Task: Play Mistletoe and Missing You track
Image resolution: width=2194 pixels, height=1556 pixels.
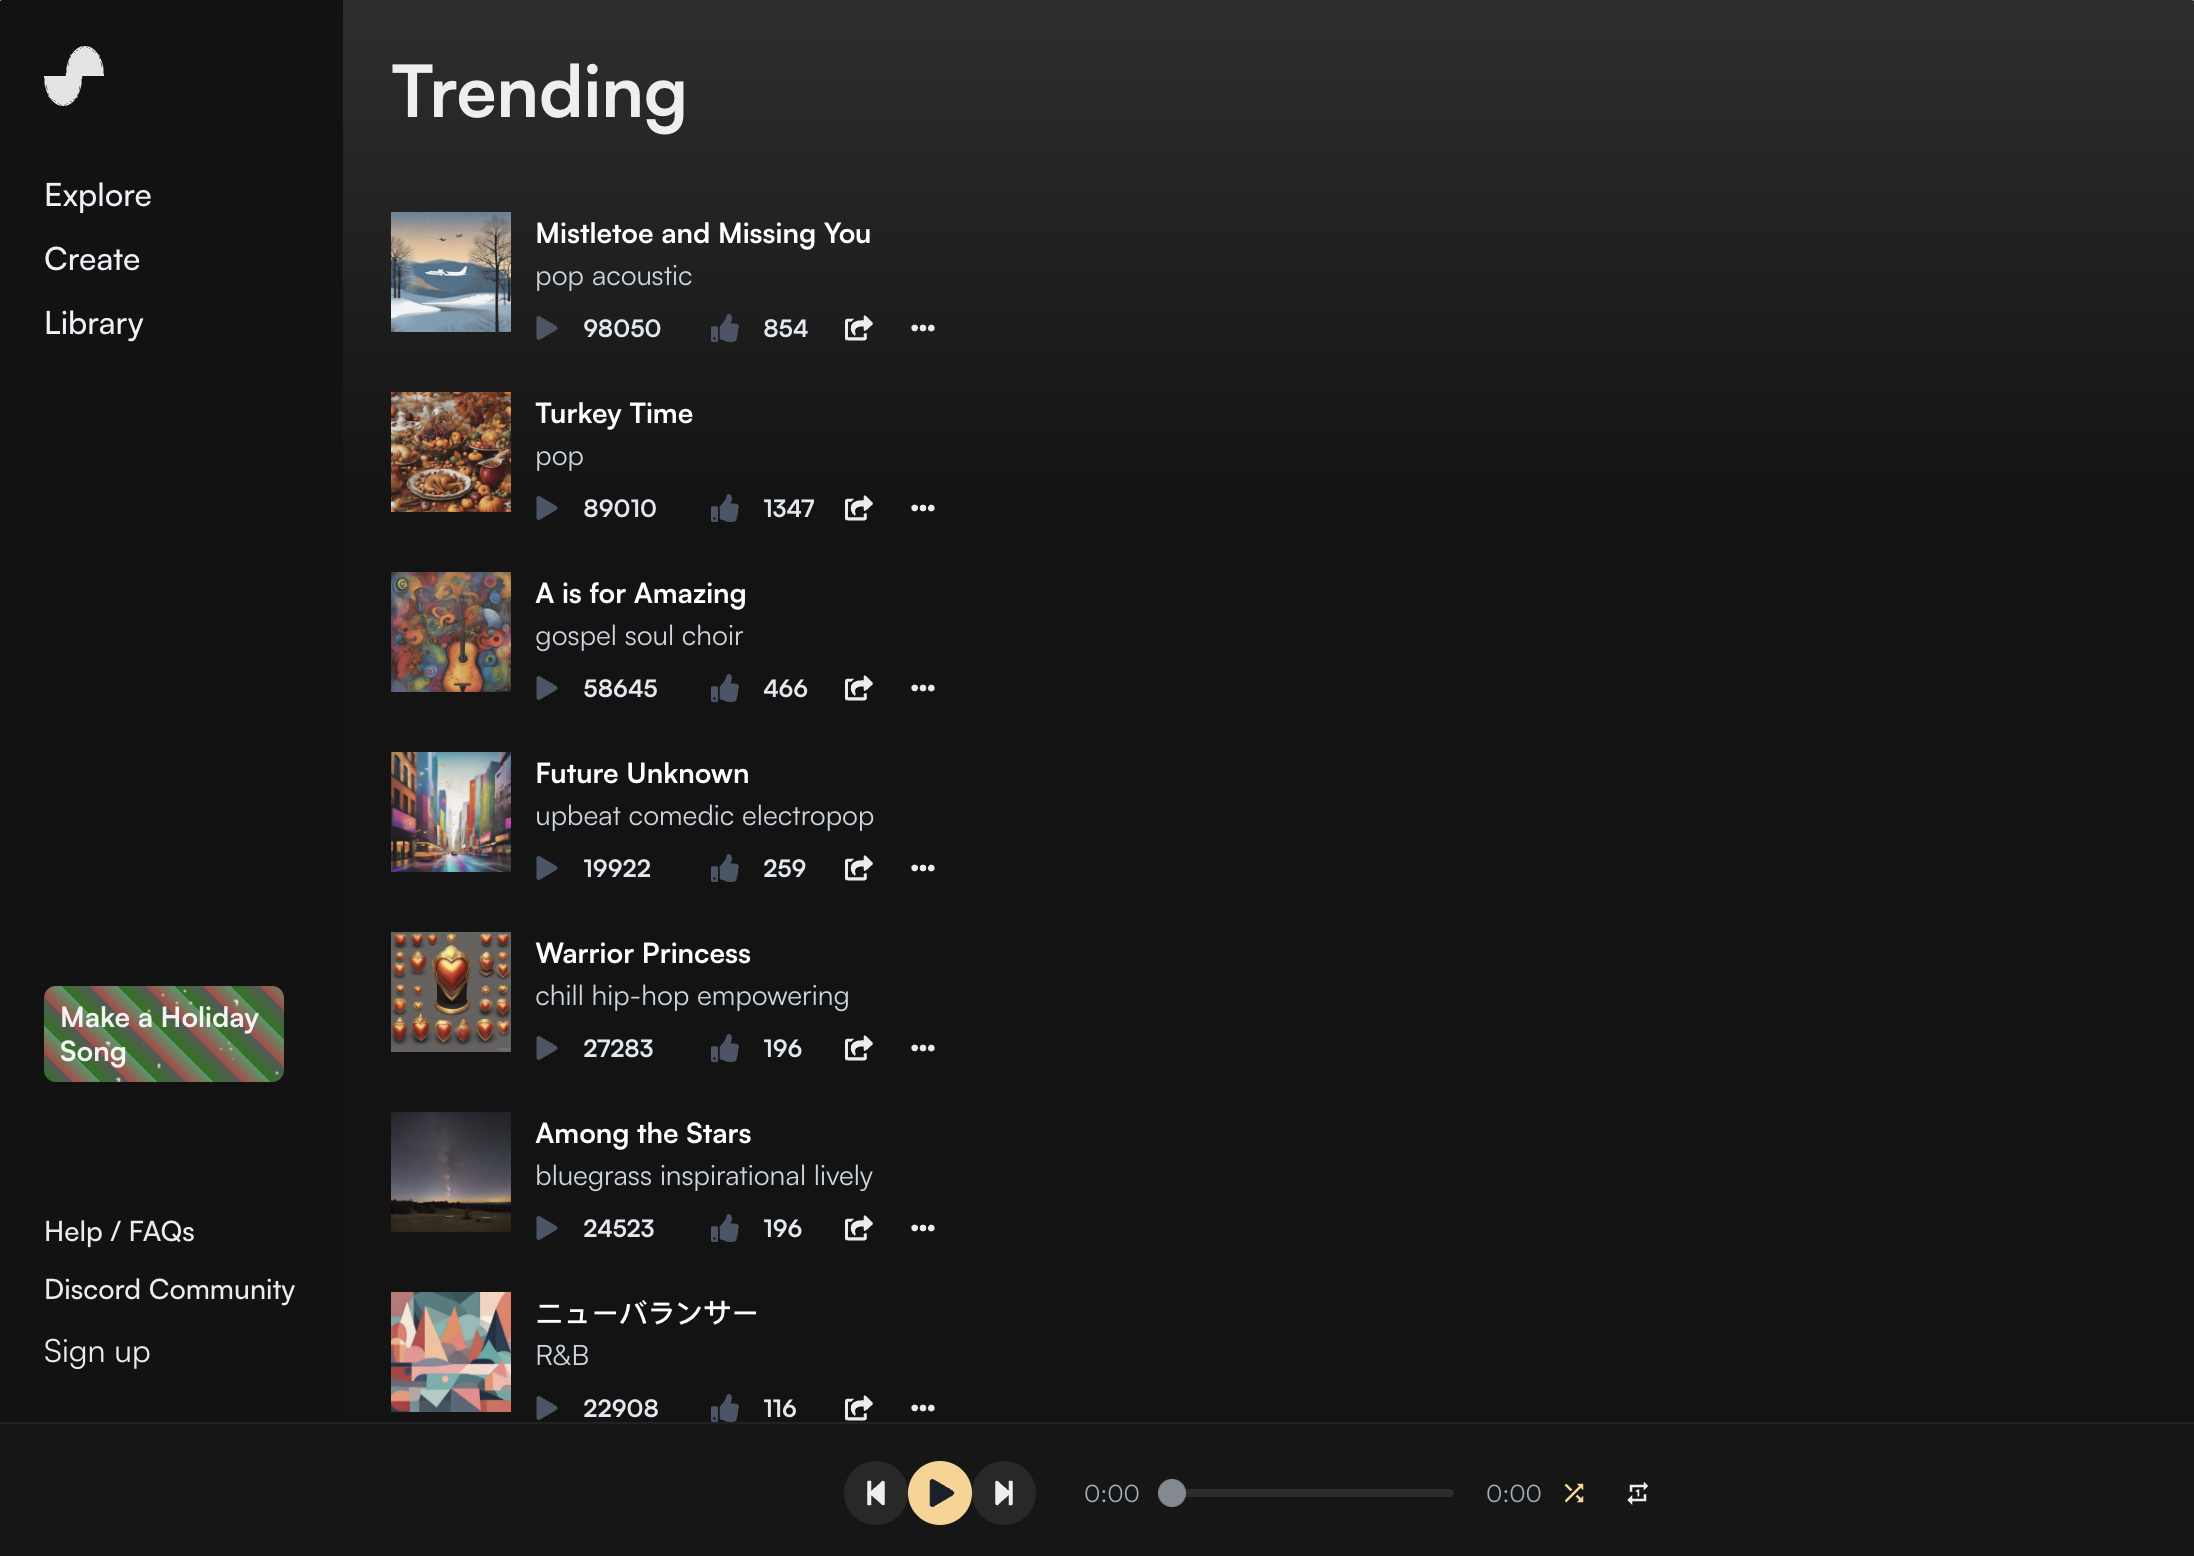Action: [x=547, y=328]
